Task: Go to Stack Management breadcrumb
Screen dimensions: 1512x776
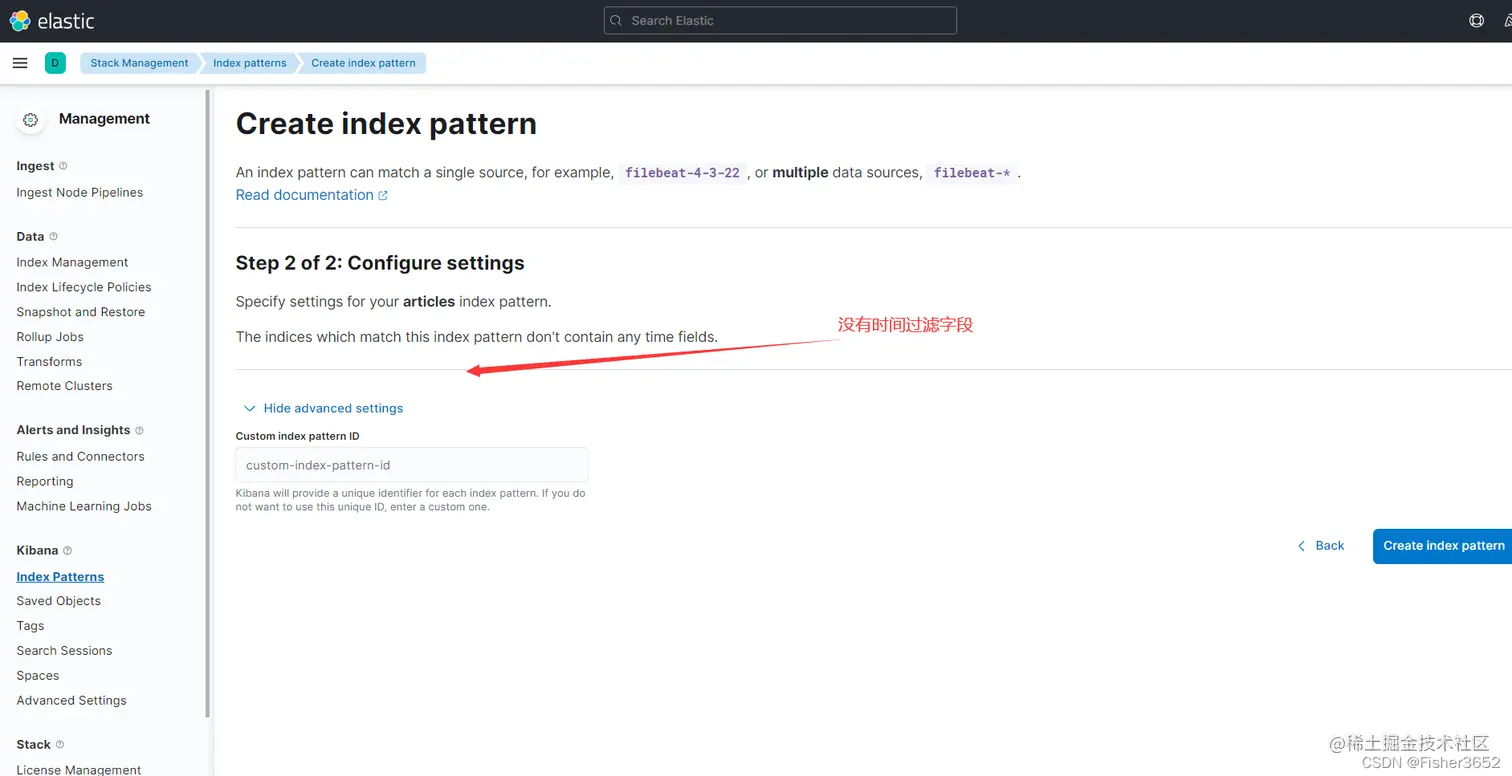Action: click(x=139, y=63)
